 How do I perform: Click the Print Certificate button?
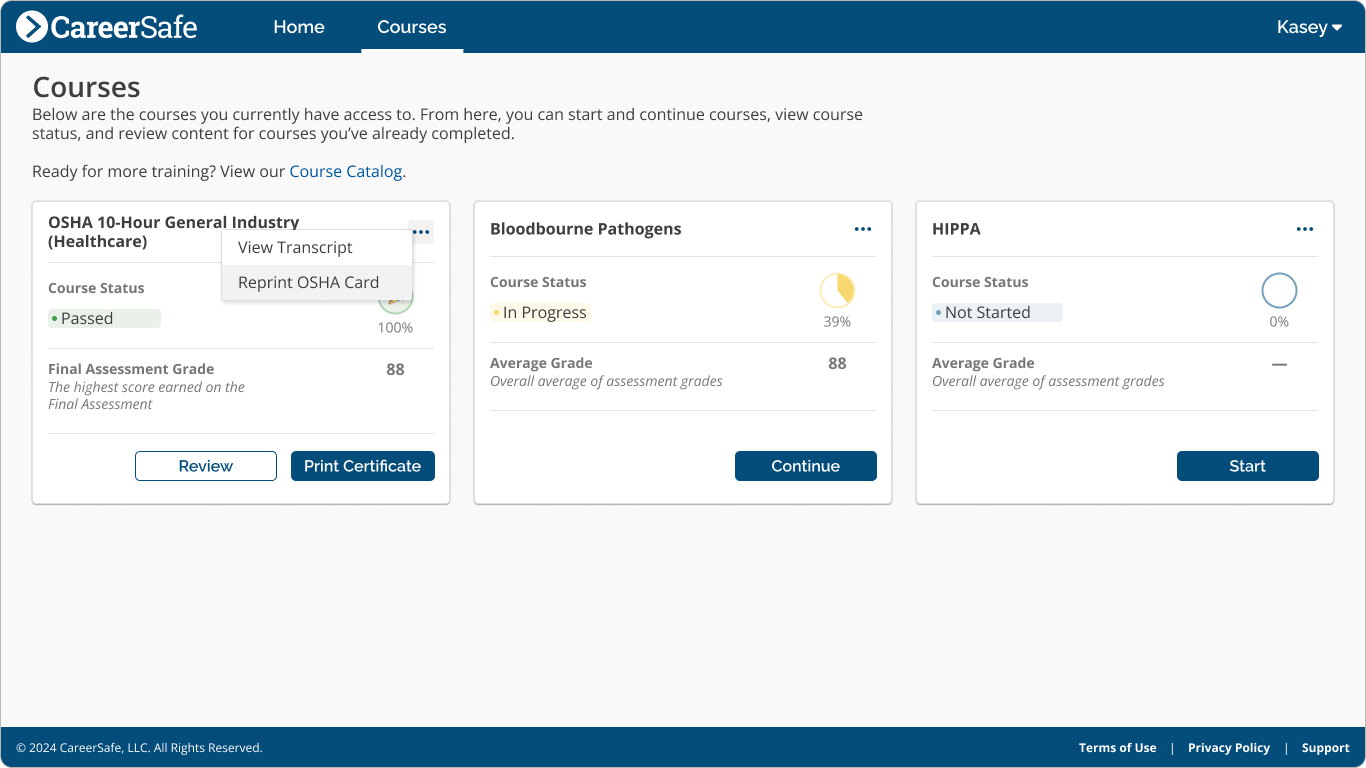pos(363,466)
